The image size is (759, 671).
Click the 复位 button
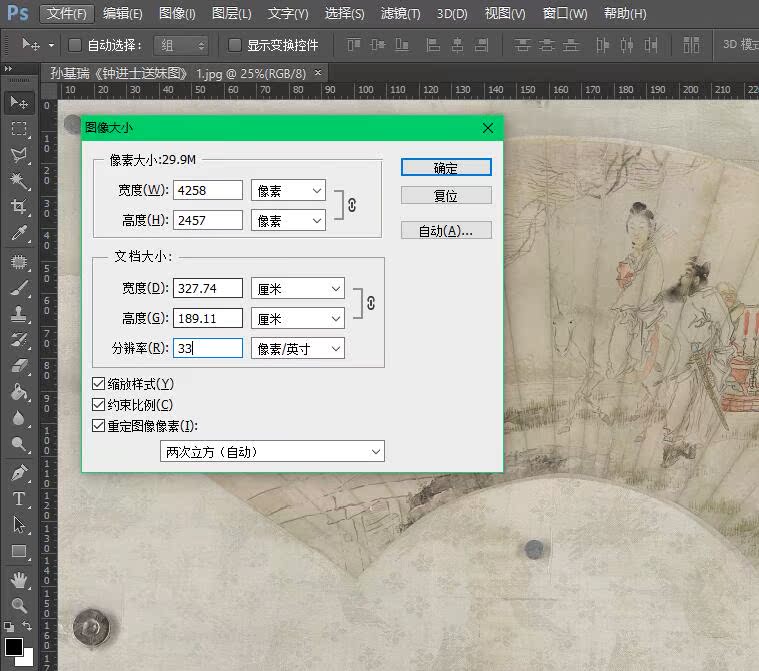pos(446,196)
